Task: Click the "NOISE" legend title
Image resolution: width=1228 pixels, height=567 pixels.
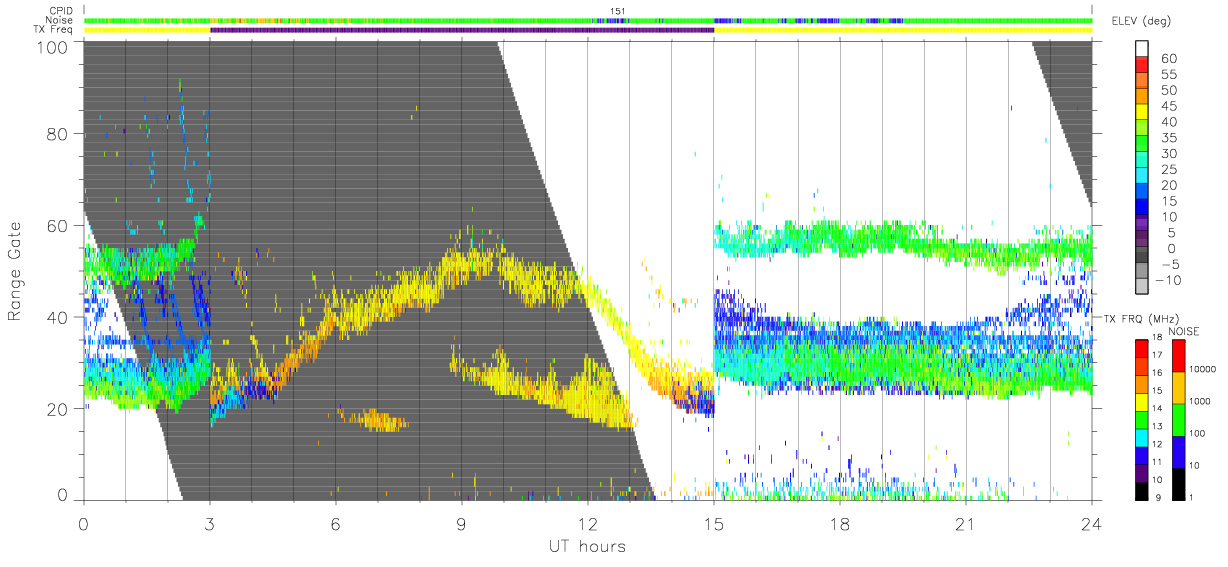Action: tap(1183, 330)
